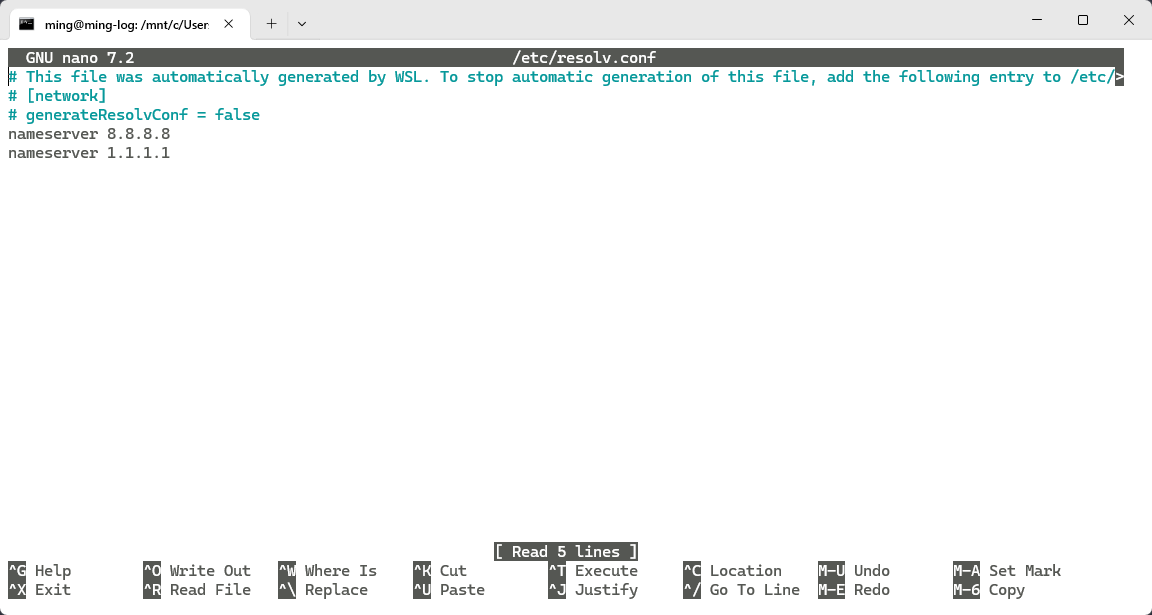Open a new terminal tab with plus
Viewport: 1152px width, 615px height.
point(271,23)
